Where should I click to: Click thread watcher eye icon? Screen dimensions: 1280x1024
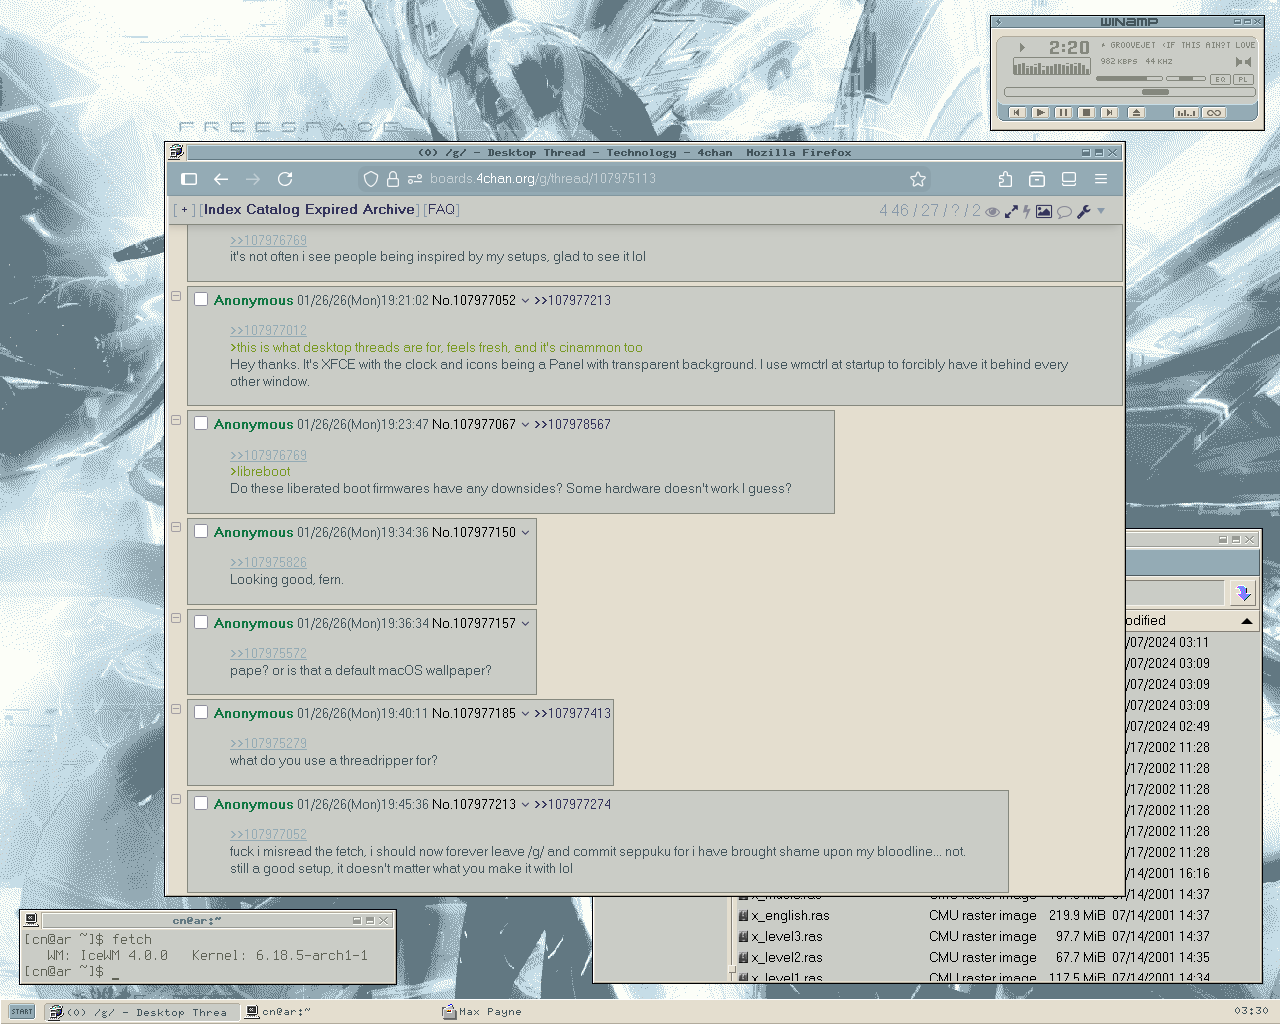click(992, 211)
